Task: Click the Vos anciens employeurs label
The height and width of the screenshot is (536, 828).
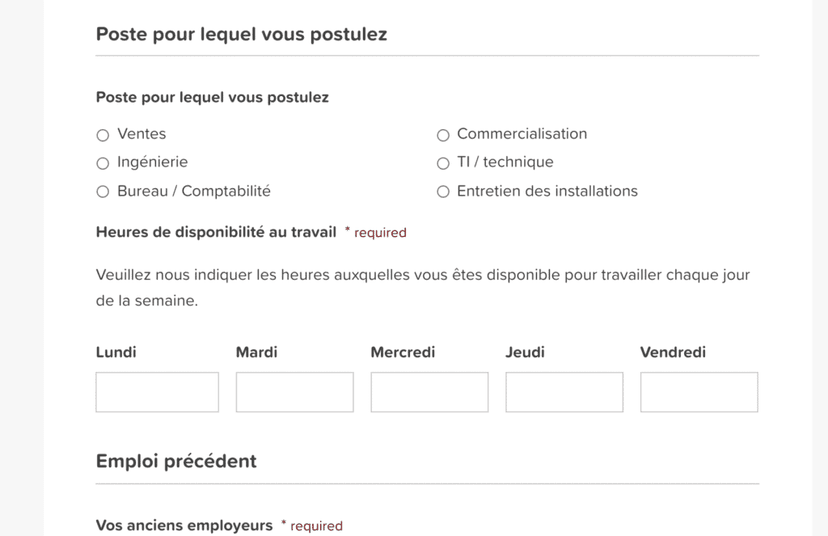Action: (x=184, y=525)
